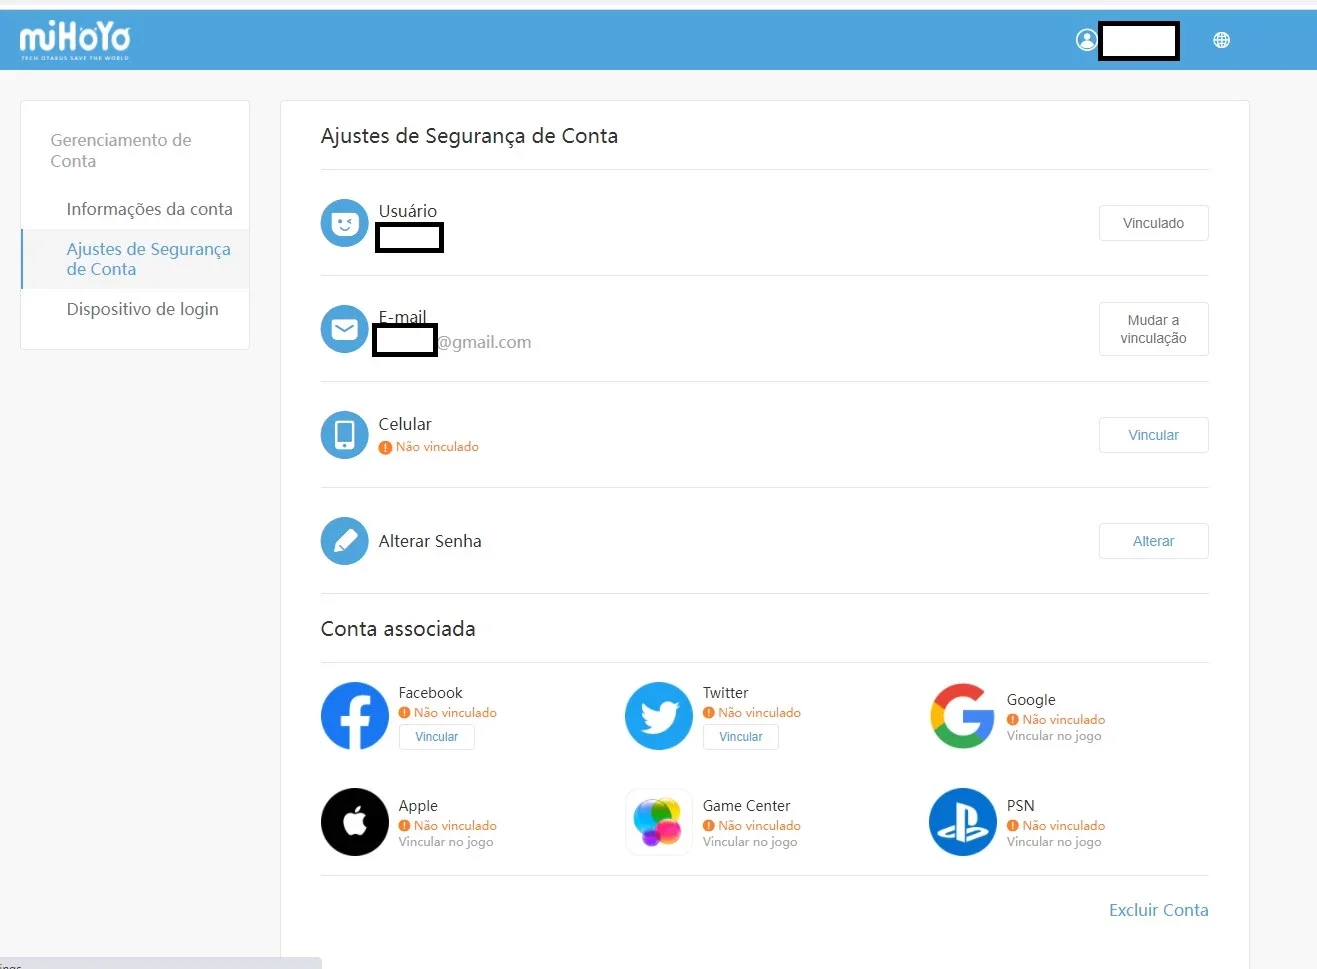Viewport: 1317px width, 969px height.
Task: Click the warning icon next to Google status
Action: coord(1013,720)
